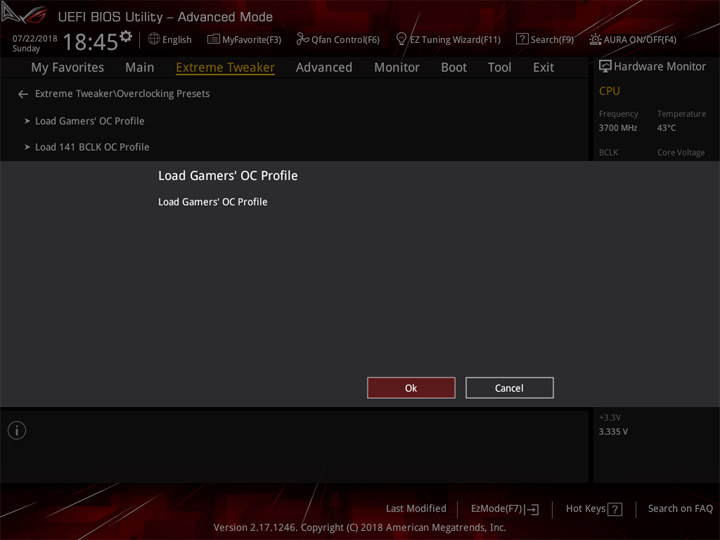Image resolution: width=720 pixels, height=540 pixels.
Task: Launch EZ Tuning Wizard(F11)
Action: coord(448,39)
